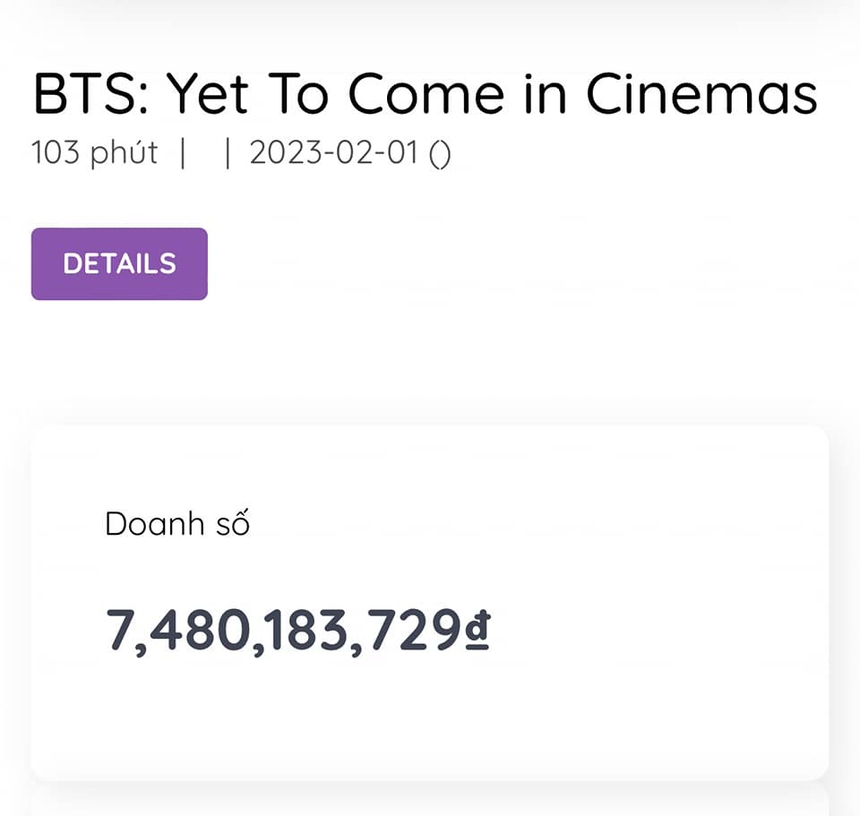Click the word Cinemas in the title
860x816 pixels.
pyautogui.click(x=702, y=95)
